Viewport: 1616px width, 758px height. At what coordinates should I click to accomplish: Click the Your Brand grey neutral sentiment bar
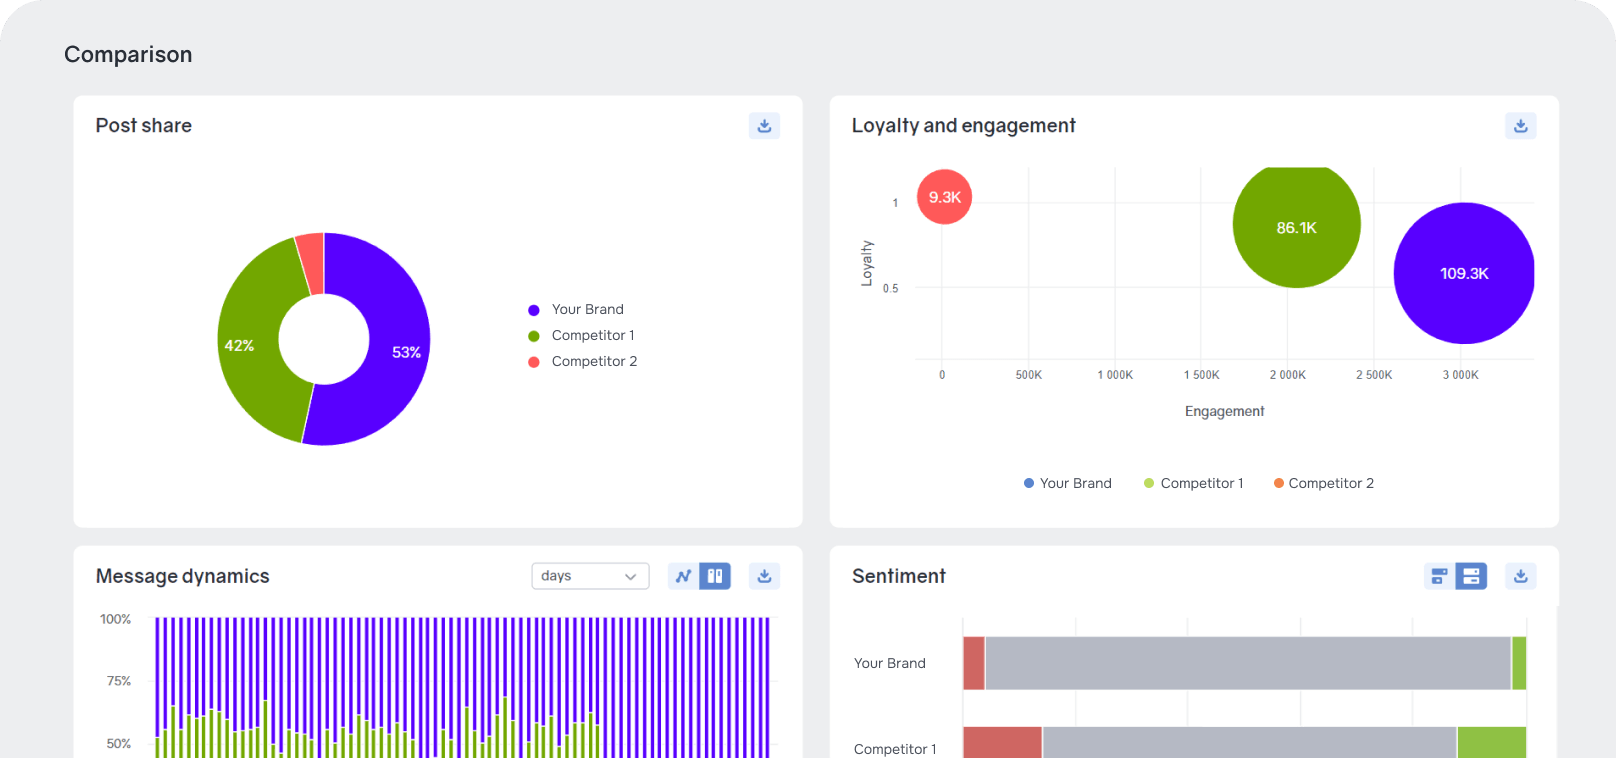pyautogui.click(x=1248, y=663)
